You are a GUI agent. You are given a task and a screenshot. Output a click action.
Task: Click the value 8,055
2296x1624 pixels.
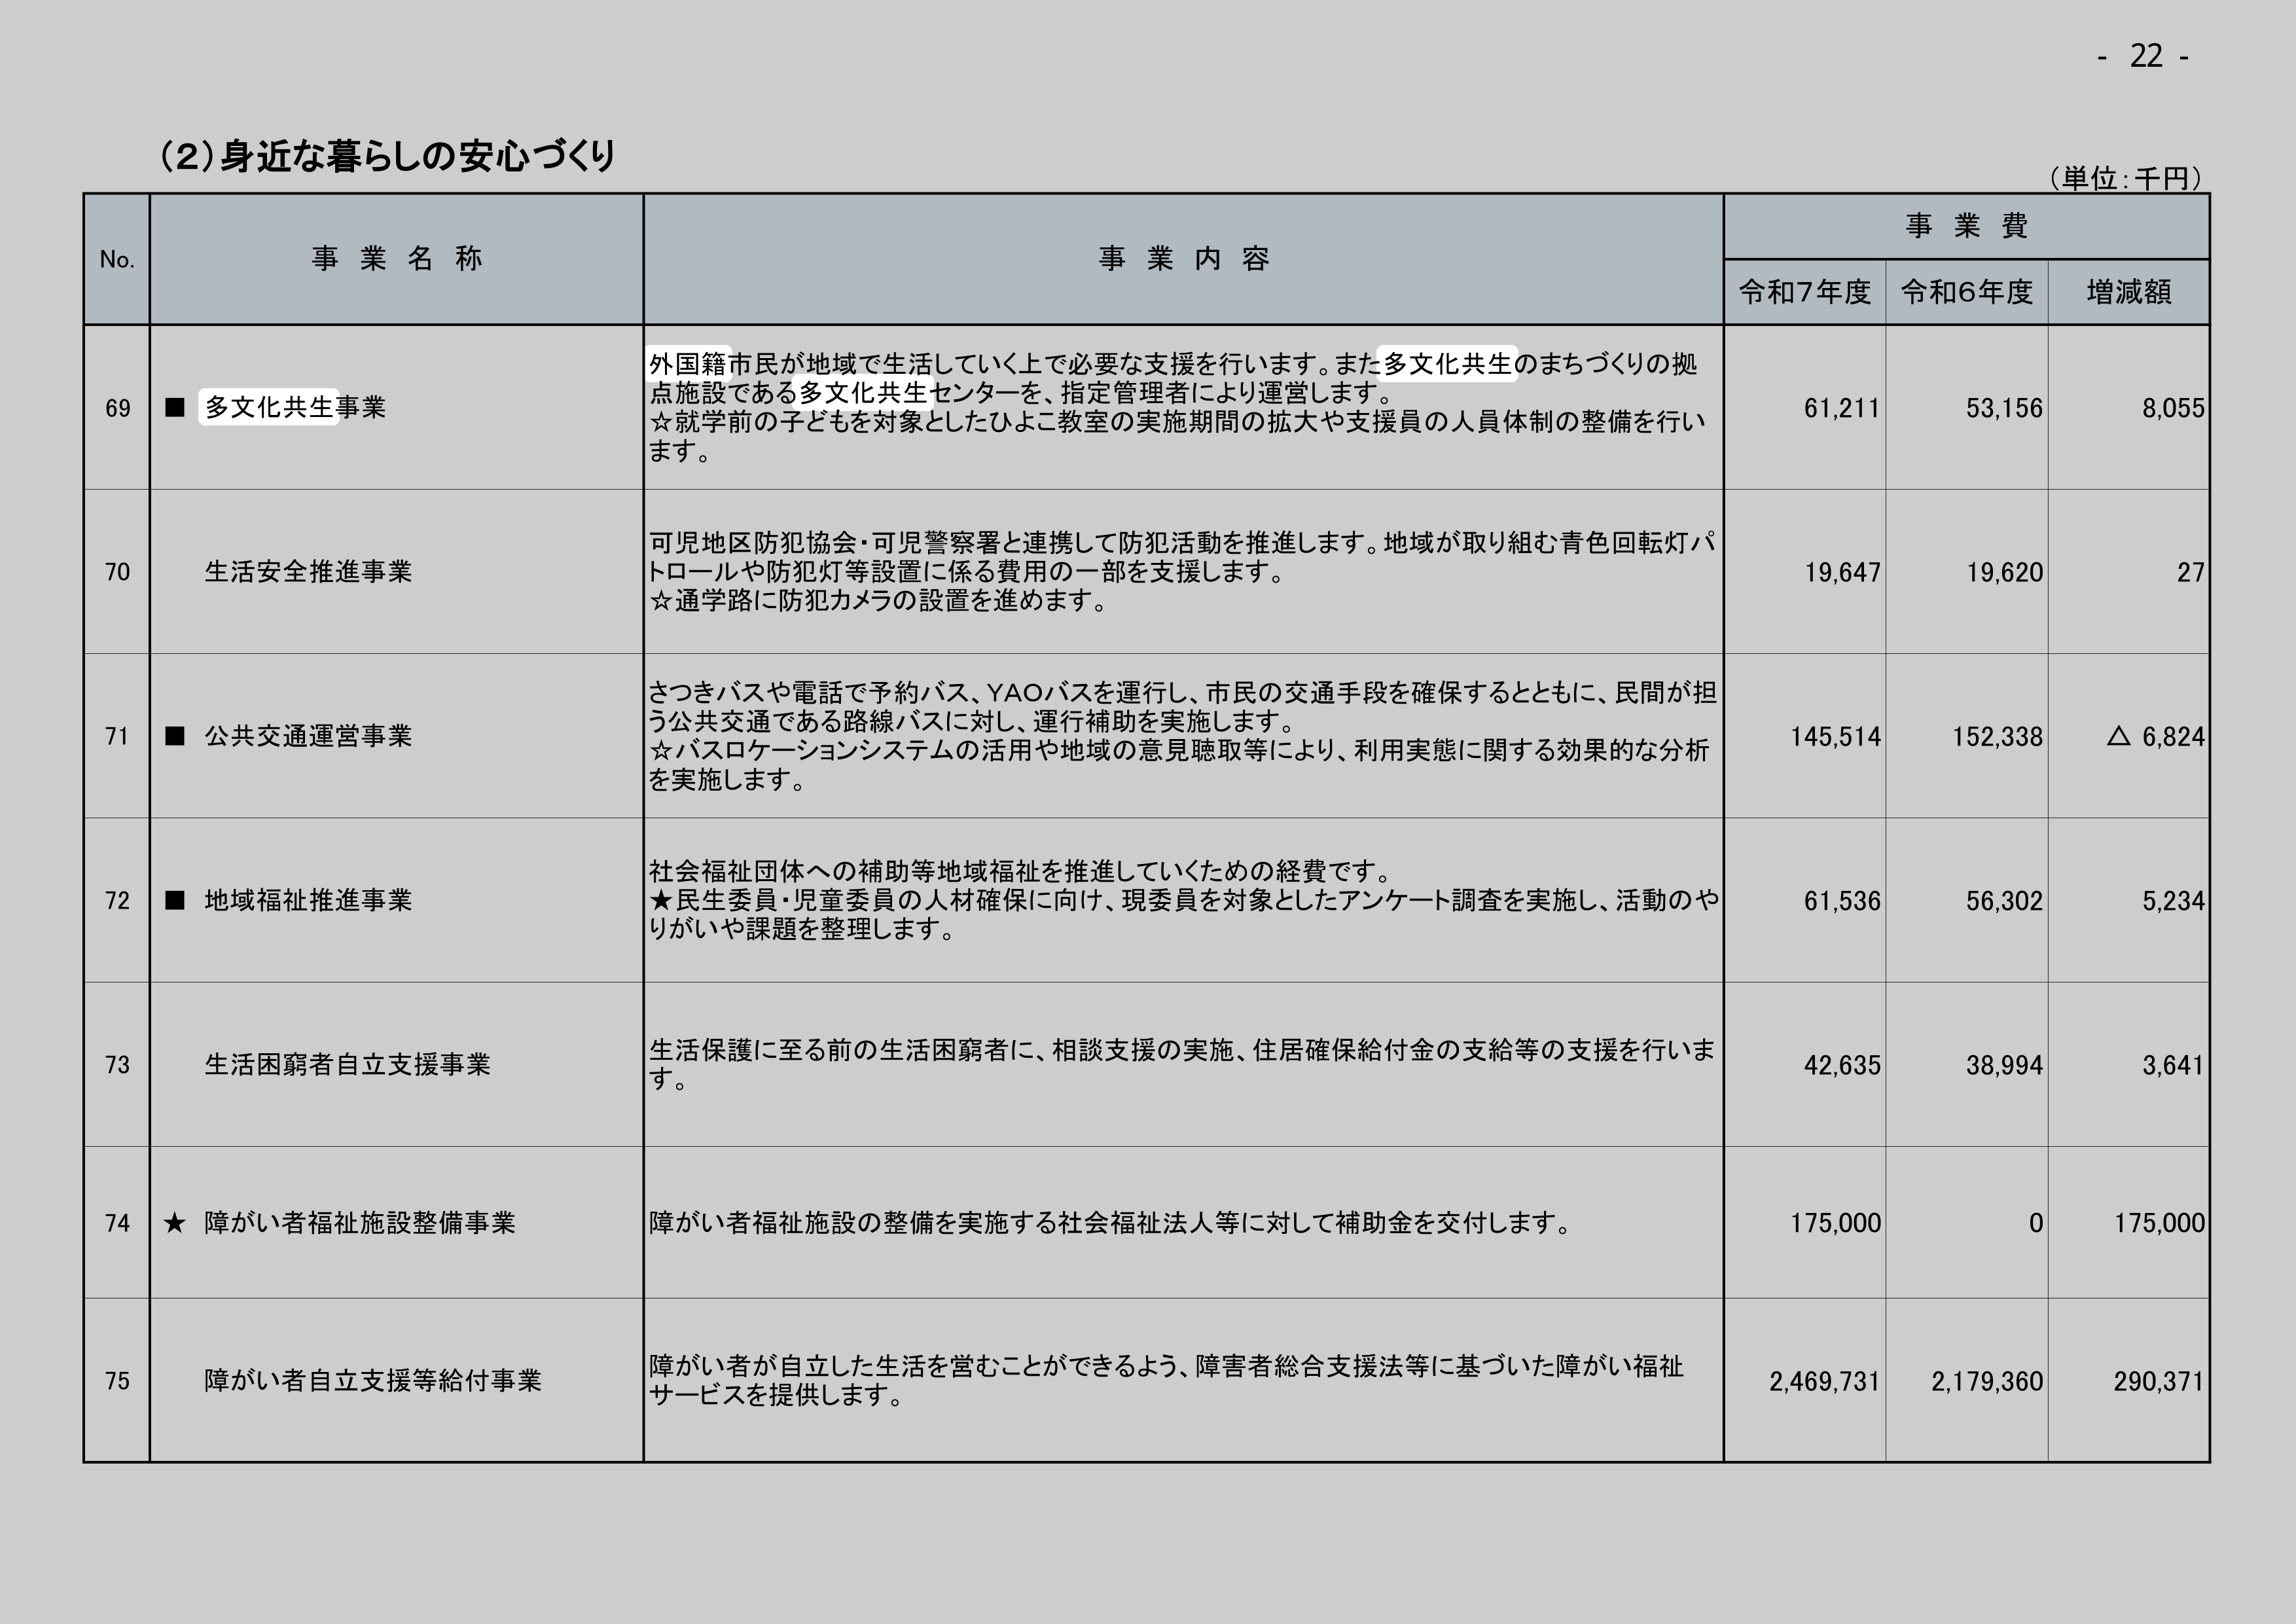2173,408
